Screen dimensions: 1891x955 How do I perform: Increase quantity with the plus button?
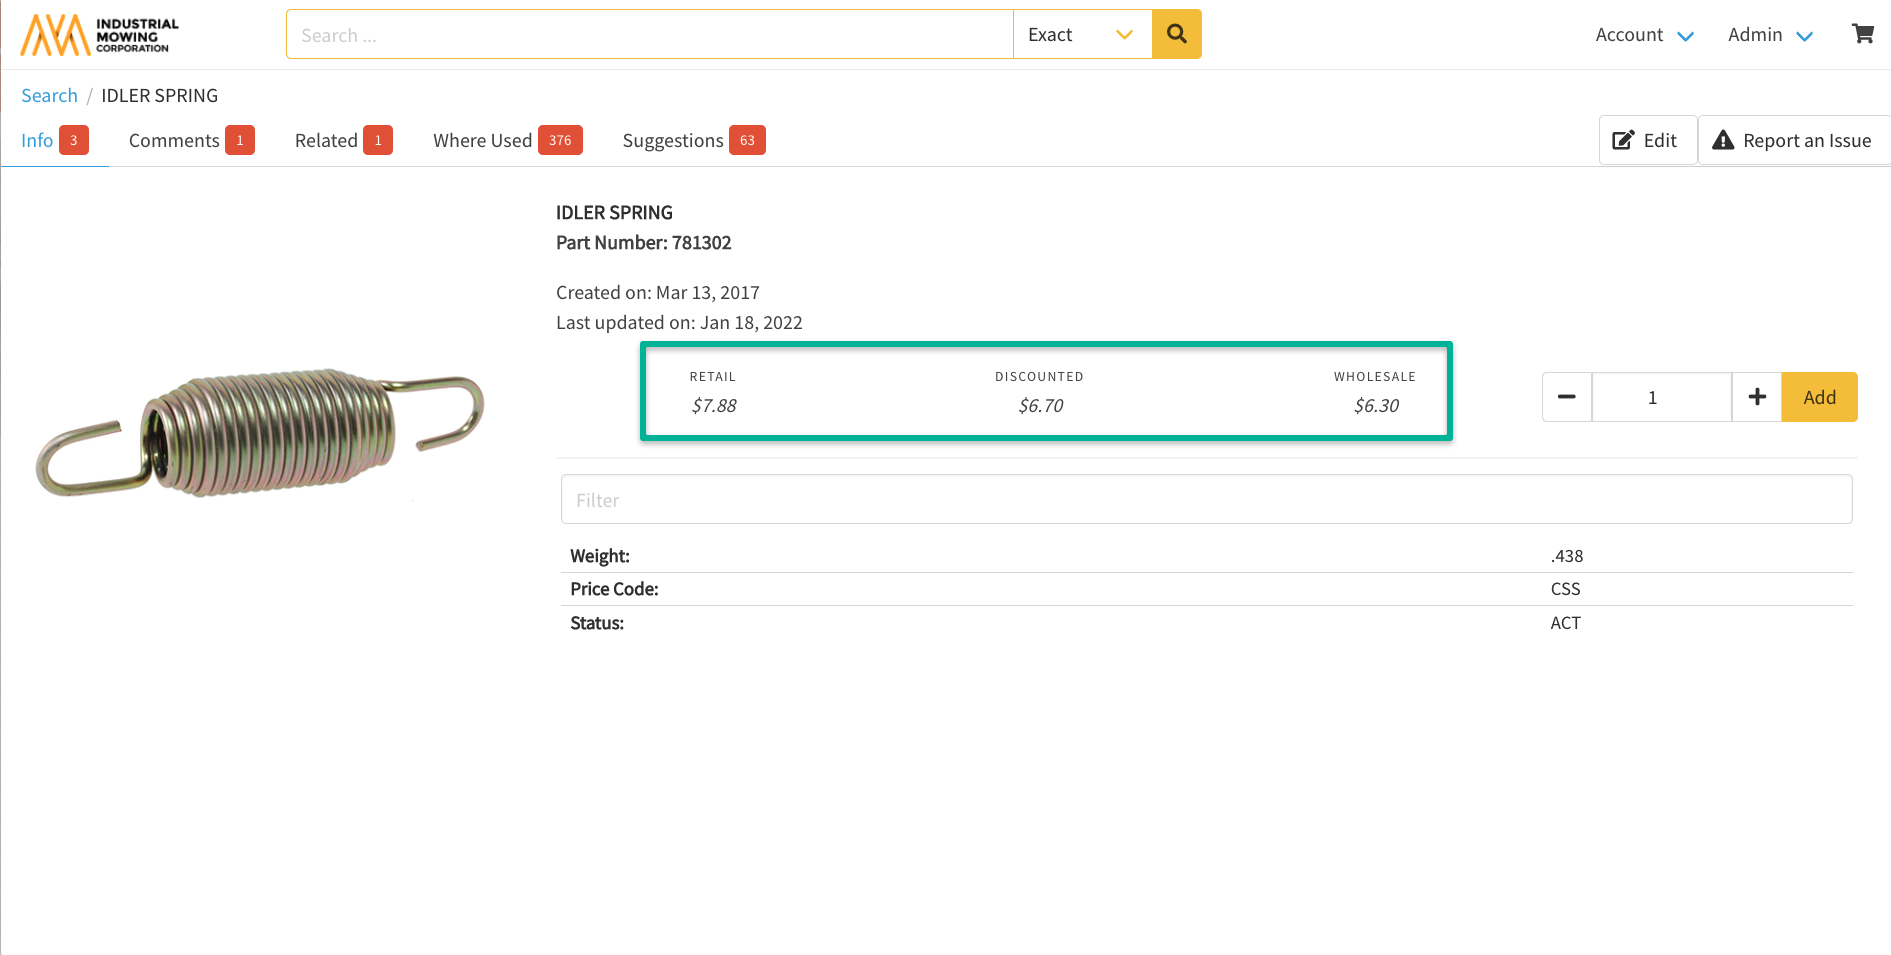click(1756, 397)
